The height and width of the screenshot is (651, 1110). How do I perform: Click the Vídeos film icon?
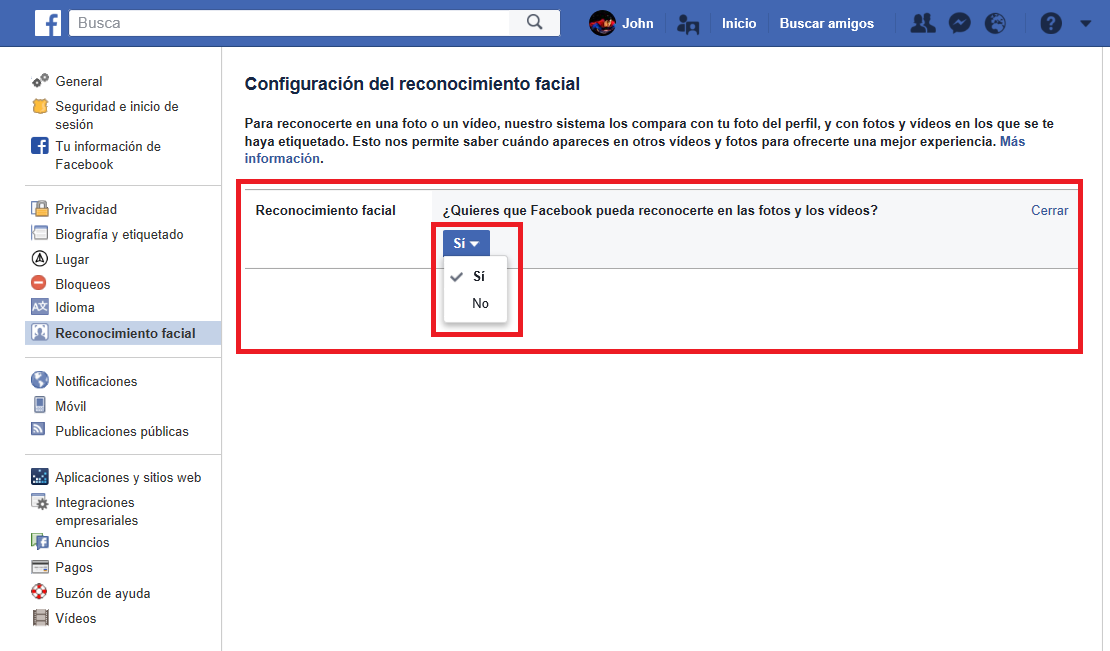tap(41, 618)
